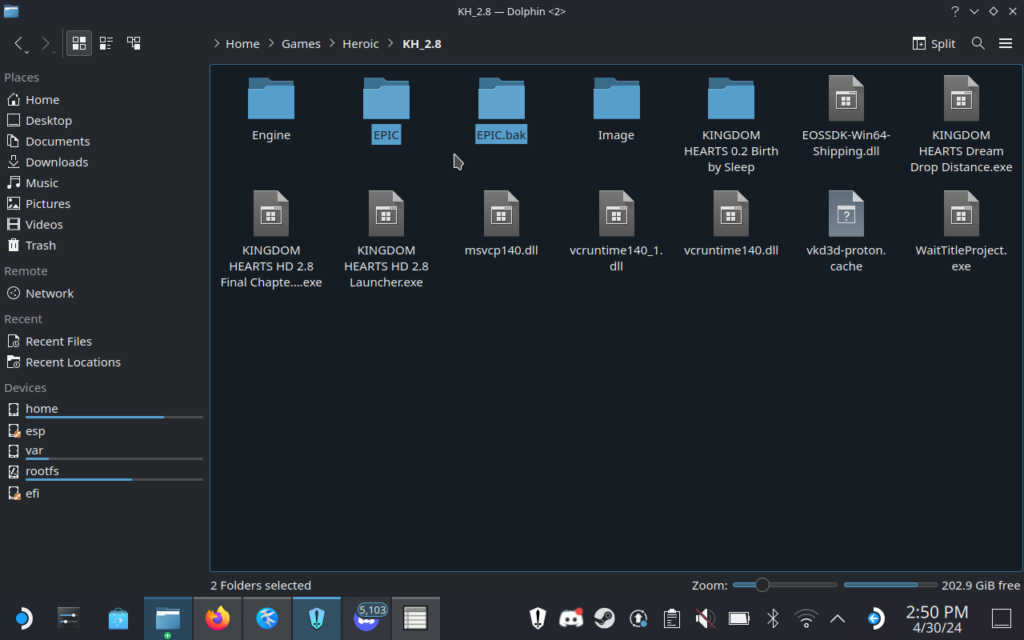This screenshot has width=1024, height=640.
Task: Select the EPIC folder icon
Action: [386, 99]
